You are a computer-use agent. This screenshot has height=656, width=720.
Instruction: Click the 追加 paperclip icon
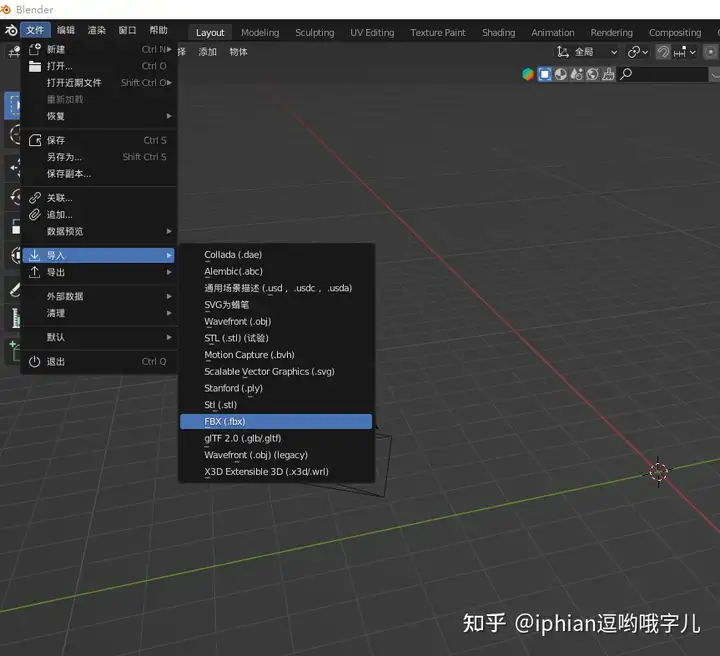click(35, 215)
